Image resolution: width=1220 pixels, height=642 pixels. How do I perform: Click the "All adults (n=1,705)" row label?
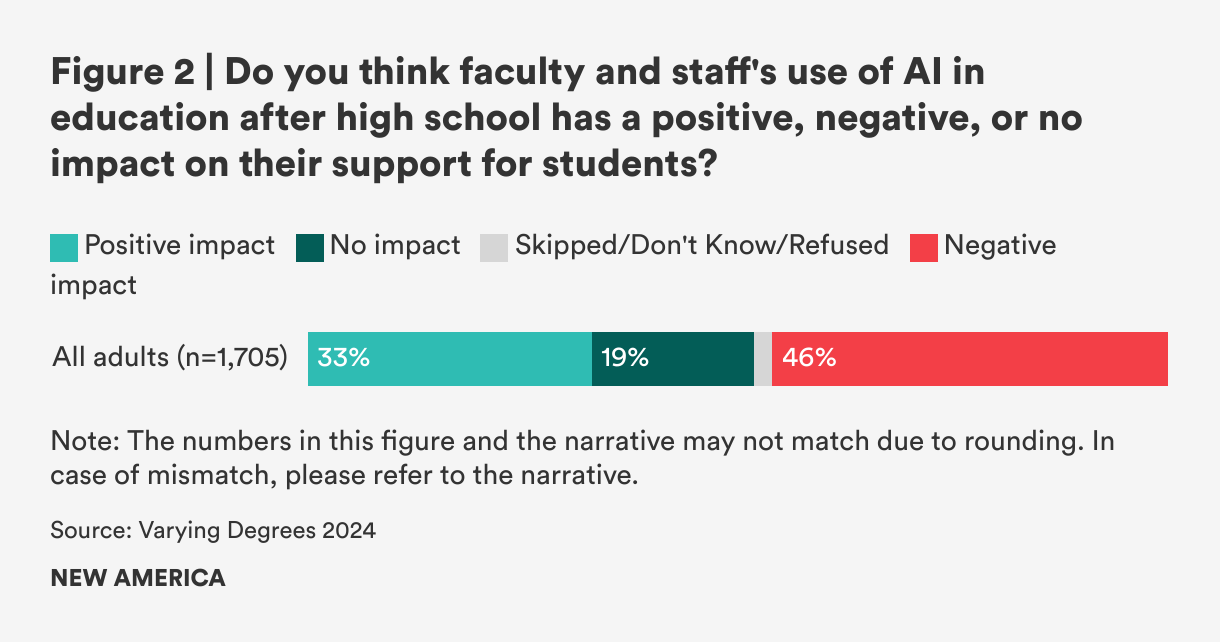click(170, 357)
